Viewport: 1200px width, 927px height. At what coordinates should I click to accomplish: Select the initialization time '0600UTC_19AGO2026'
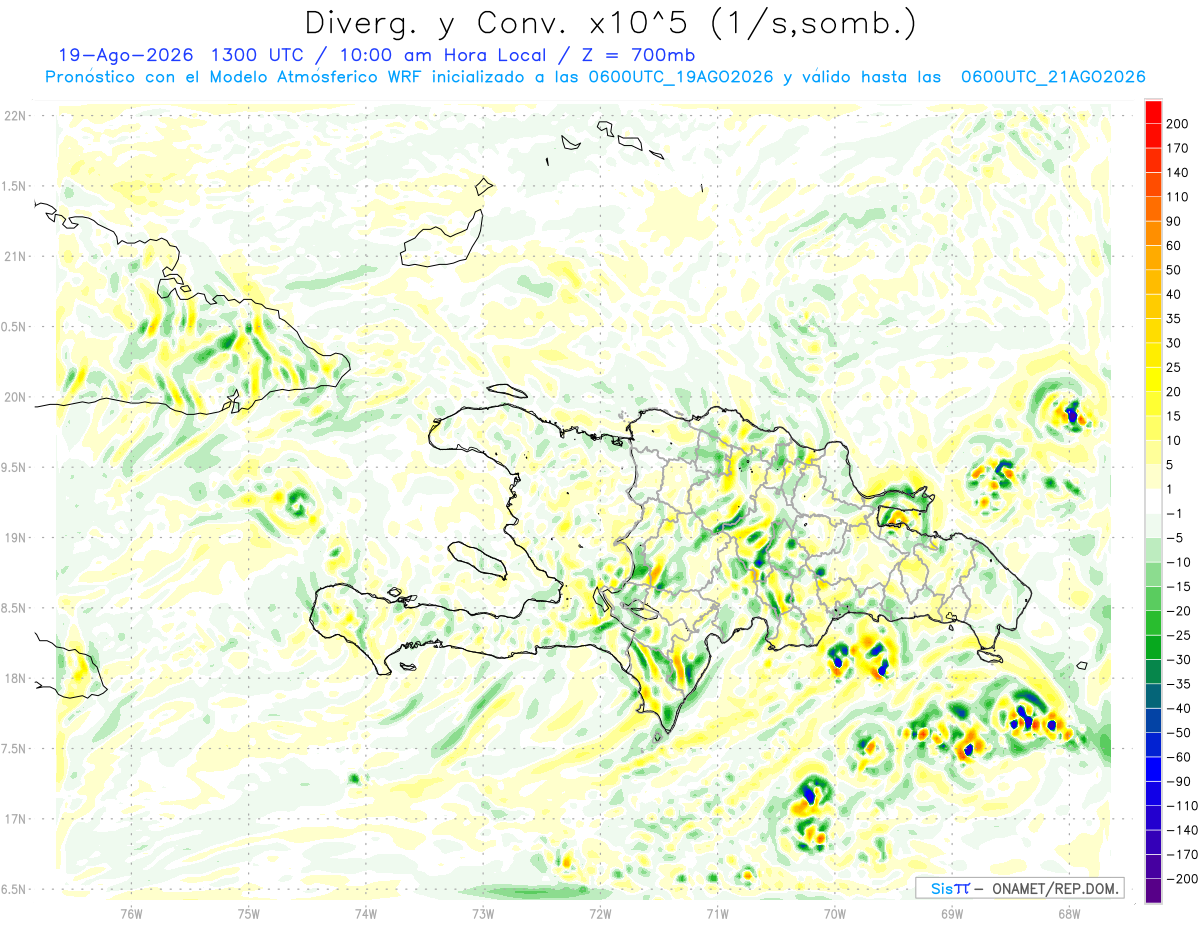[681, 77]
